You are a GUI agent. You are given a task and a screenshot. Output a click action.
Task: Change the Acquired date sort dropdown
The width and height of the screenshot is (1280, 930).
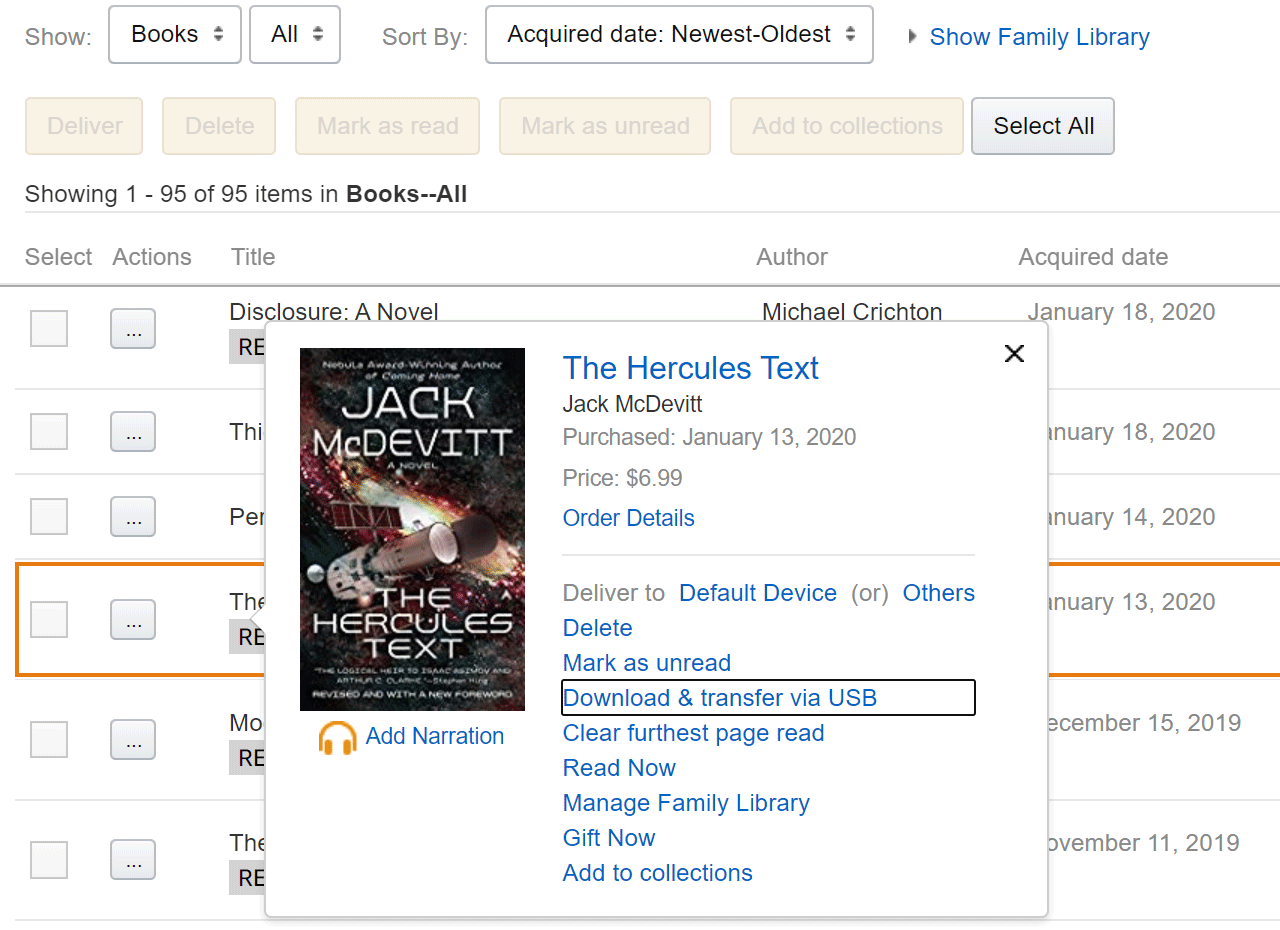tap(680, 35)
